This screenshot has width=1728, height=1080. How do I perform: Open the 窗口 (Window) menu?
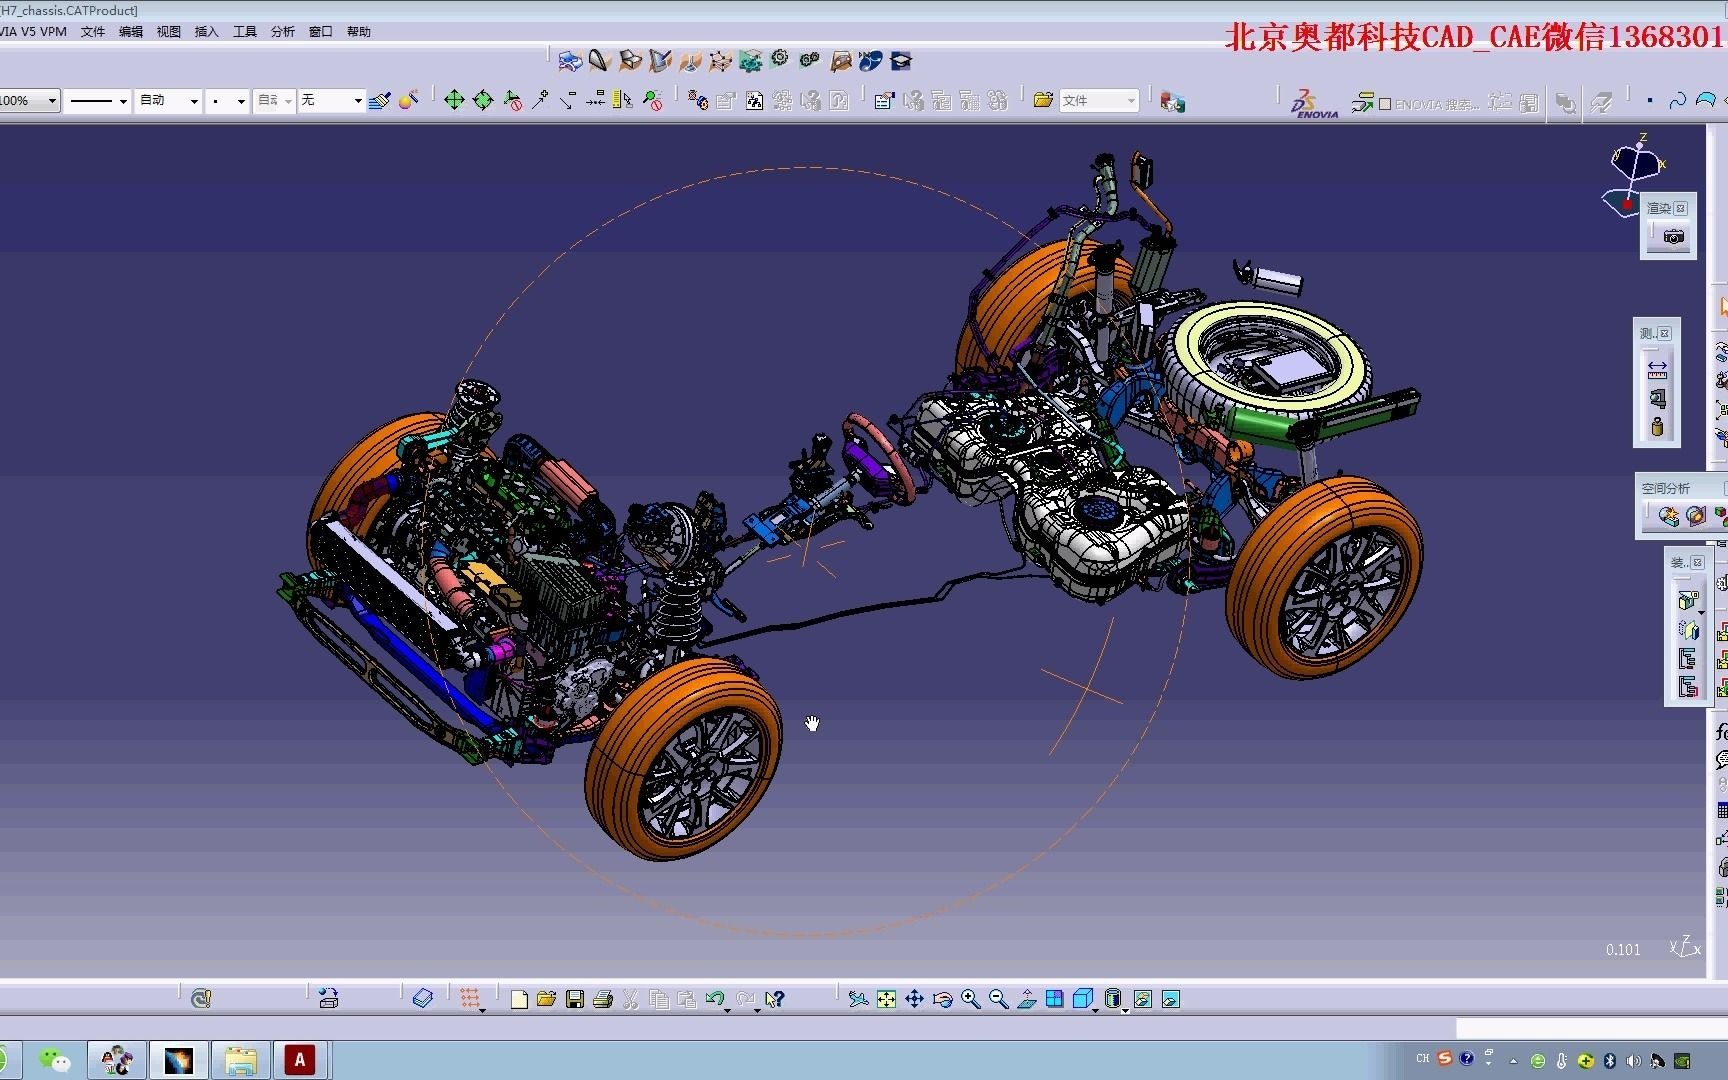pyautogui.click(x=321, y=32)
